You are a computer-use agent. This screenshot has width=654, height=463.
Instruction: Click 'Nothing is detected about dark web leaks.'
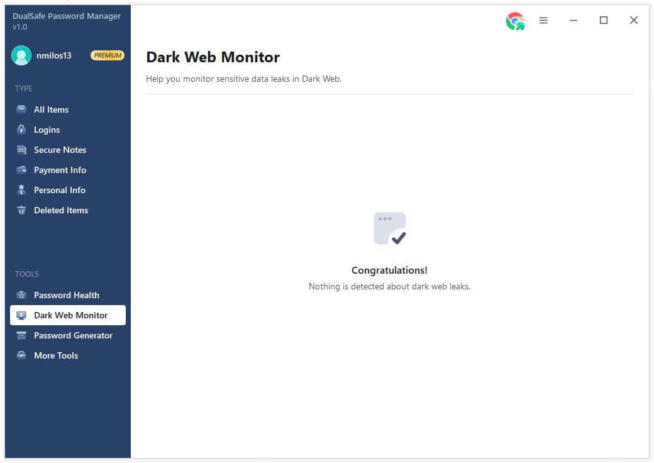(x=389, y=287)
